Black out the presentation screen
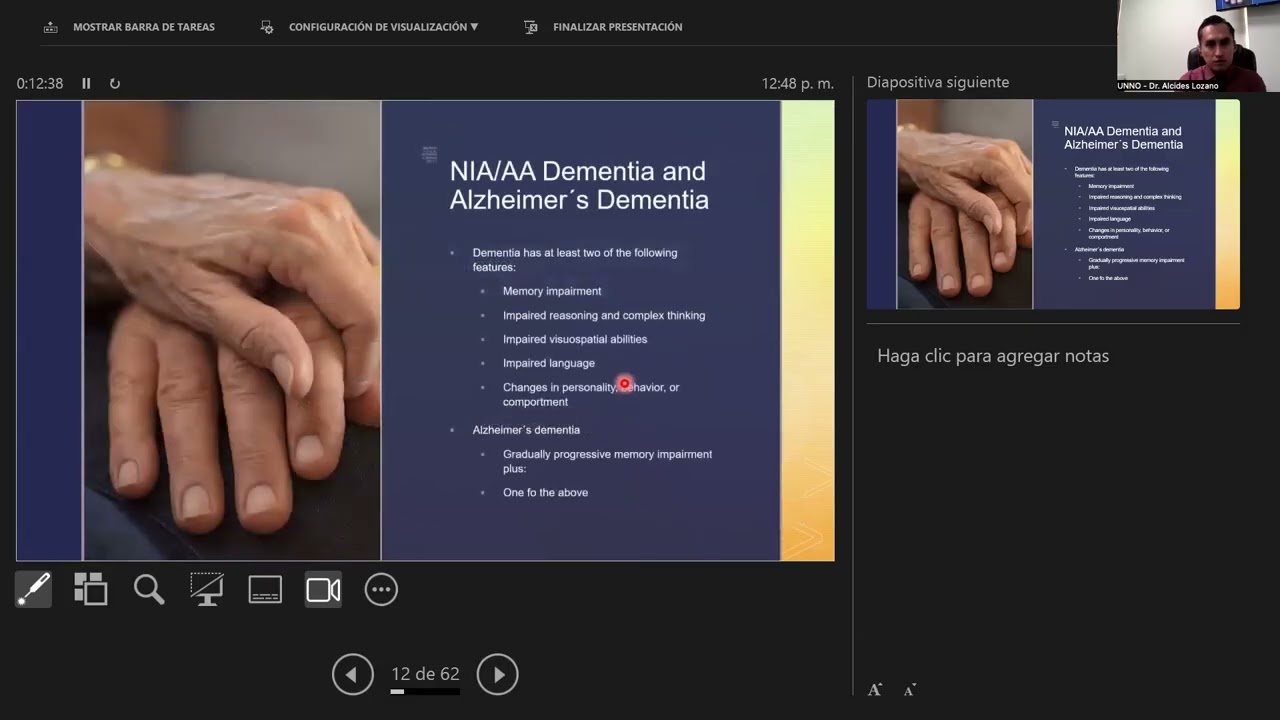This screenshot has width=1280, height=720. (207, 590)
